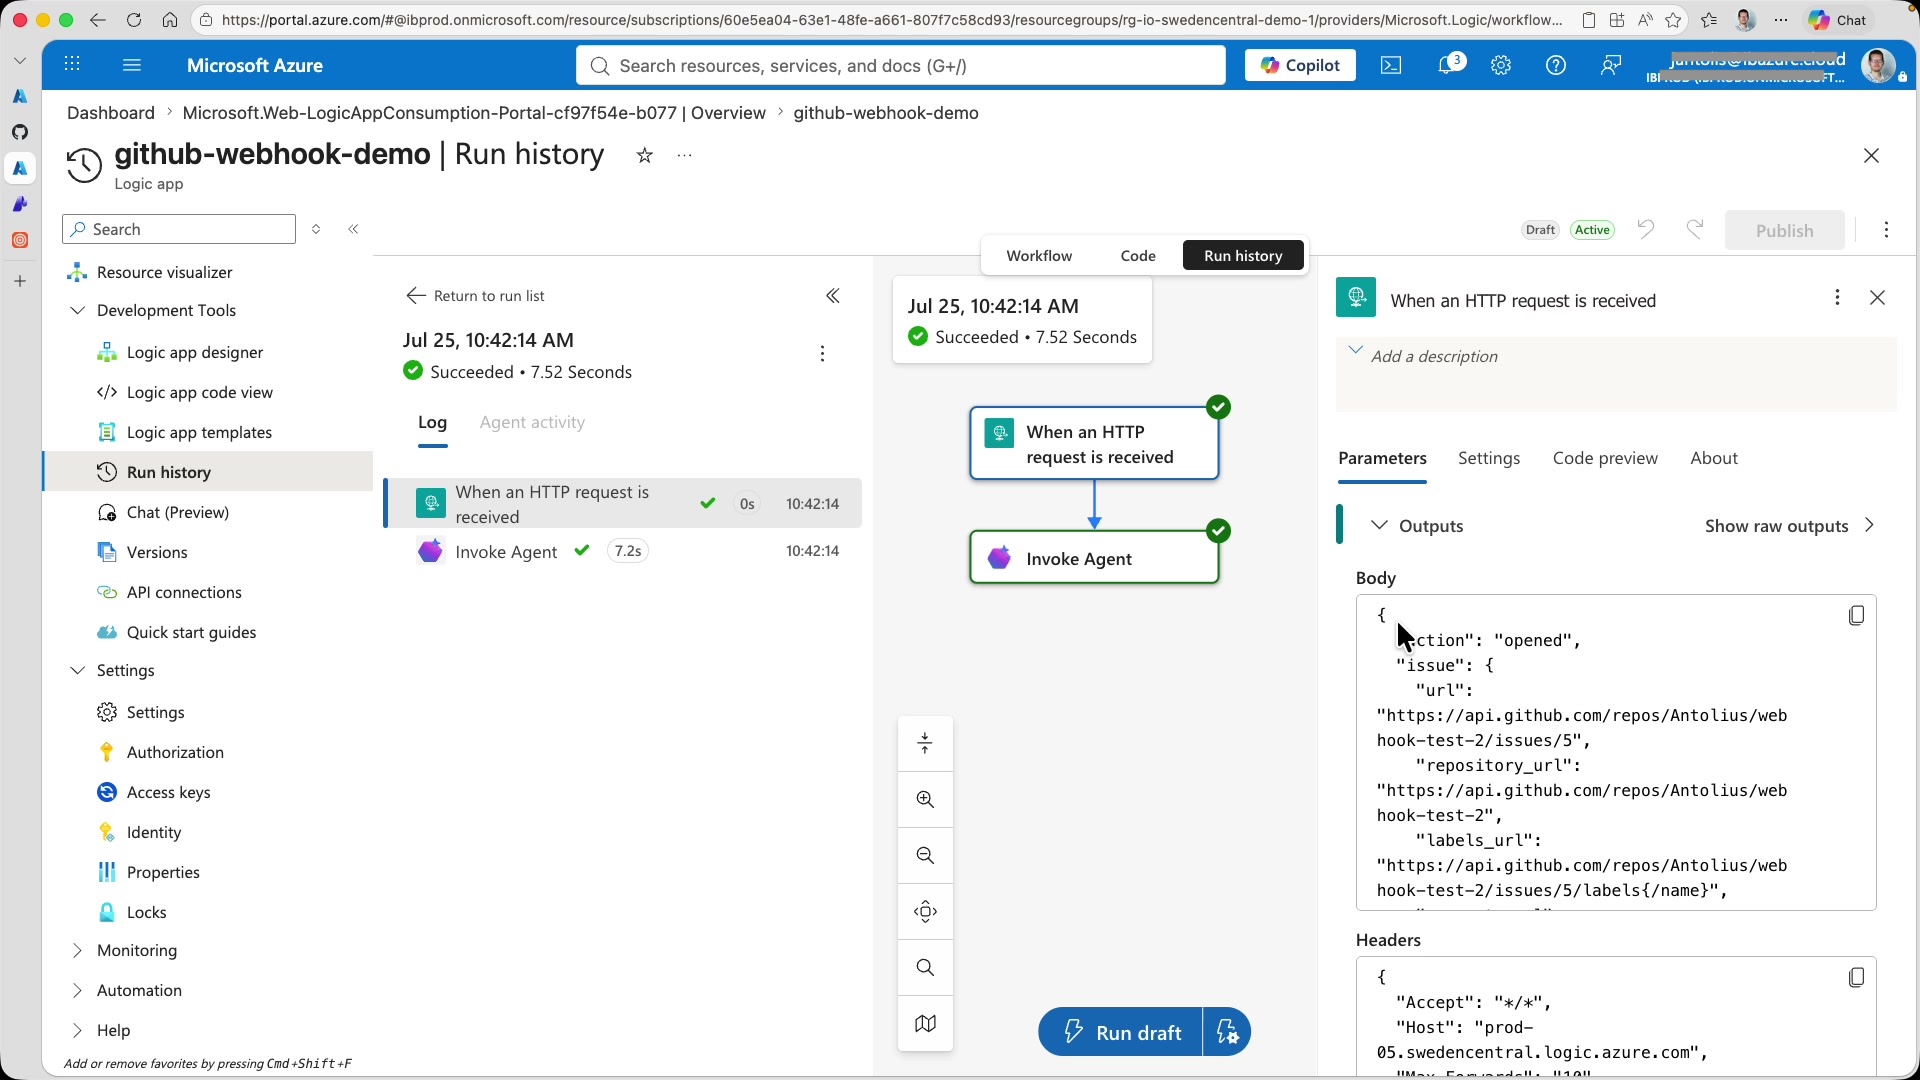
Task: Select the Invoke Agent log entry
Action: pyautogui.click(x=624, y=551)
